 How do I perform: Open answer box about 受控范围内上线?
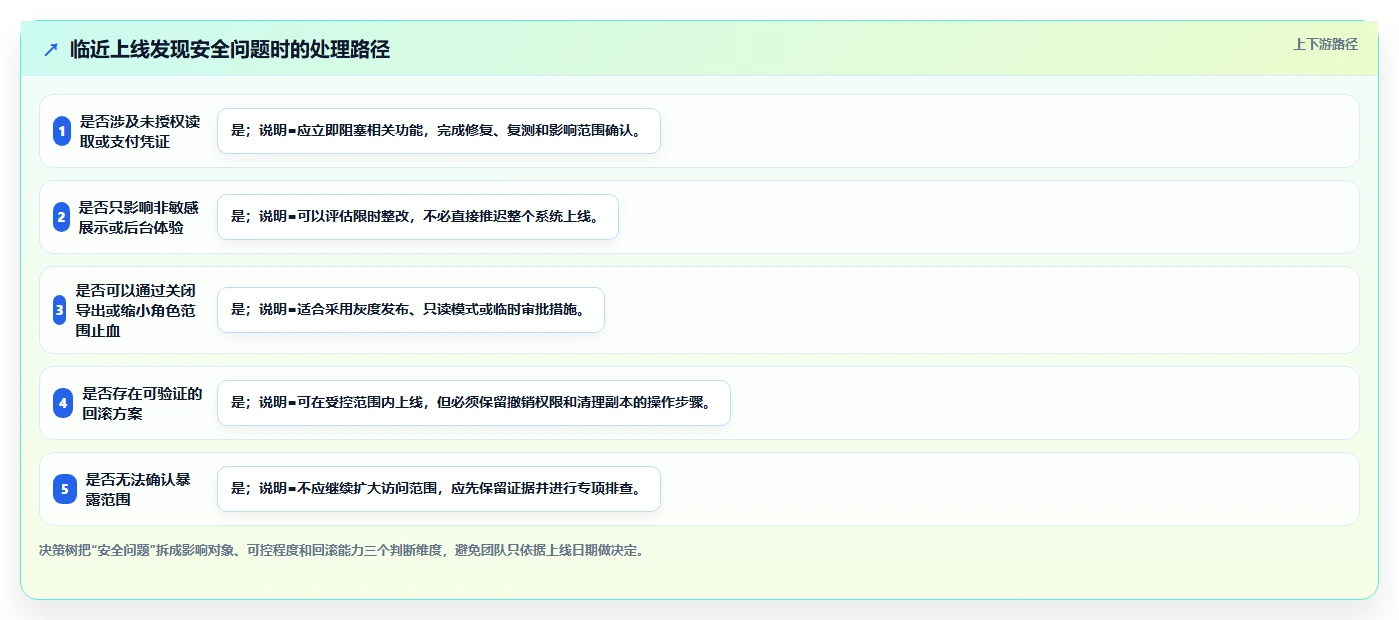[474, 403]
